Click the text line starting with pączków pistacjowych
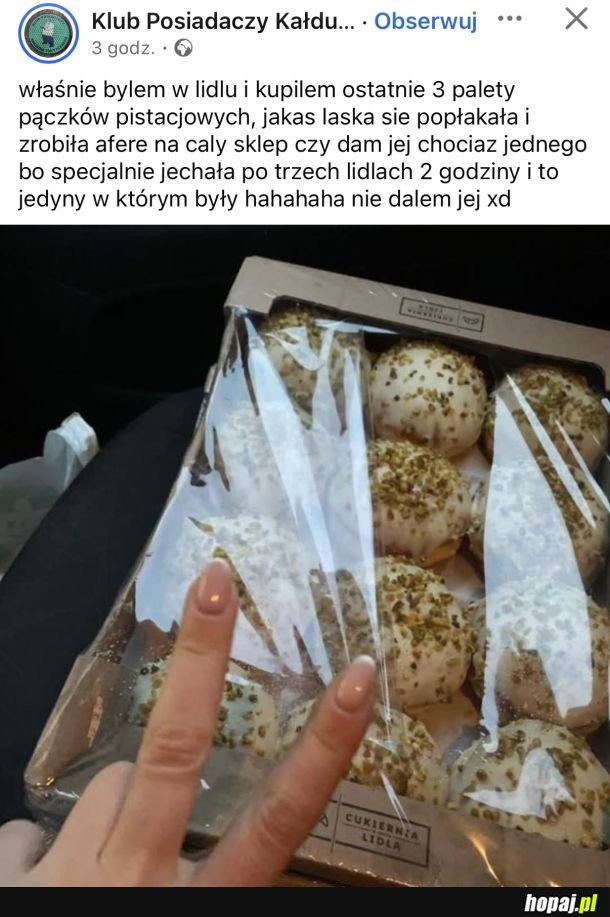 (274, 118)
